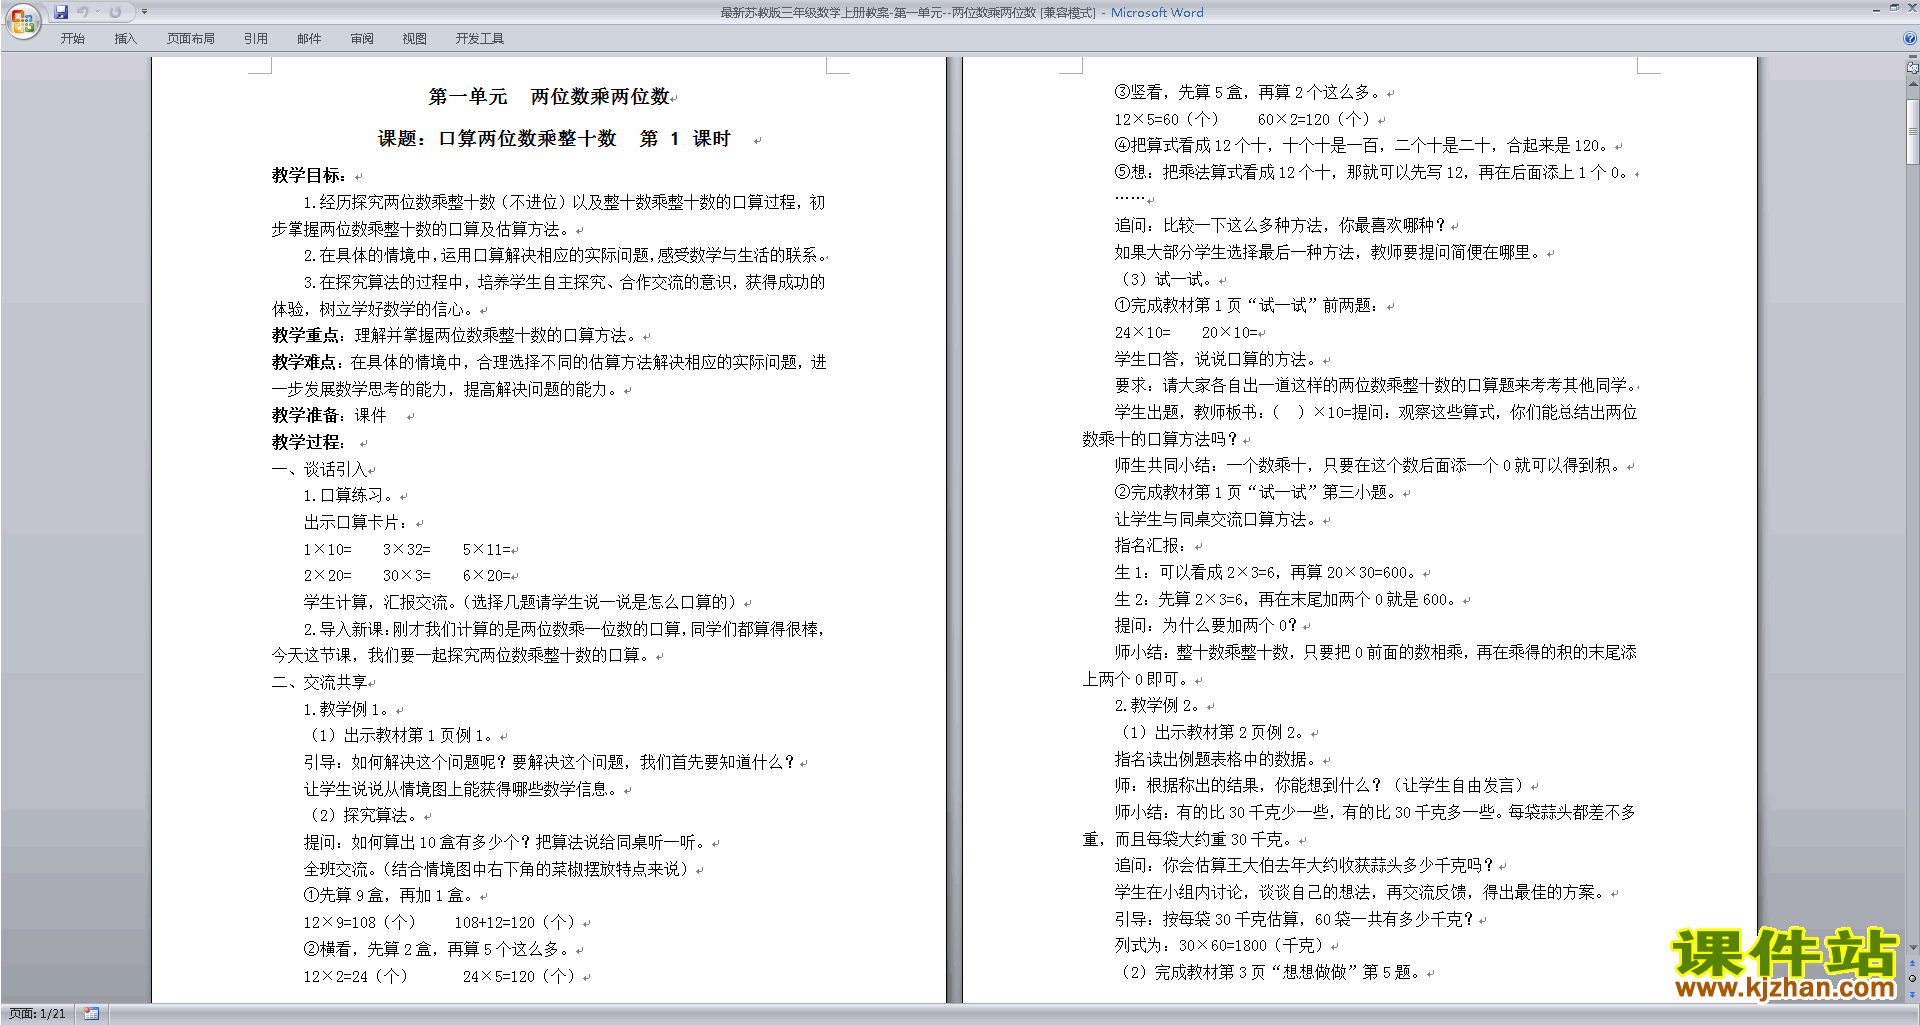1920x1025 pixels.
Task: Click the line 二、交流共享
Action: 319,682
